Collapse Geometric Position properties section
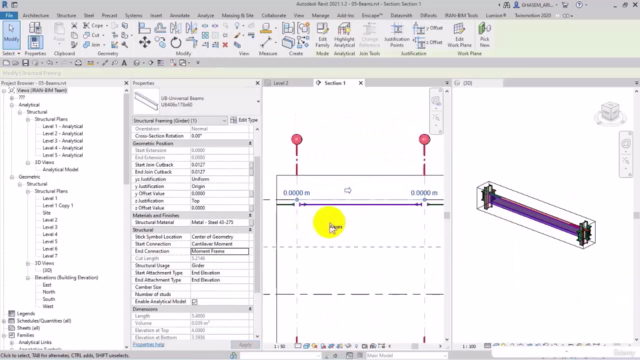Image resolution: width=640 pixels, height=360 pixels. click(250, 144)
